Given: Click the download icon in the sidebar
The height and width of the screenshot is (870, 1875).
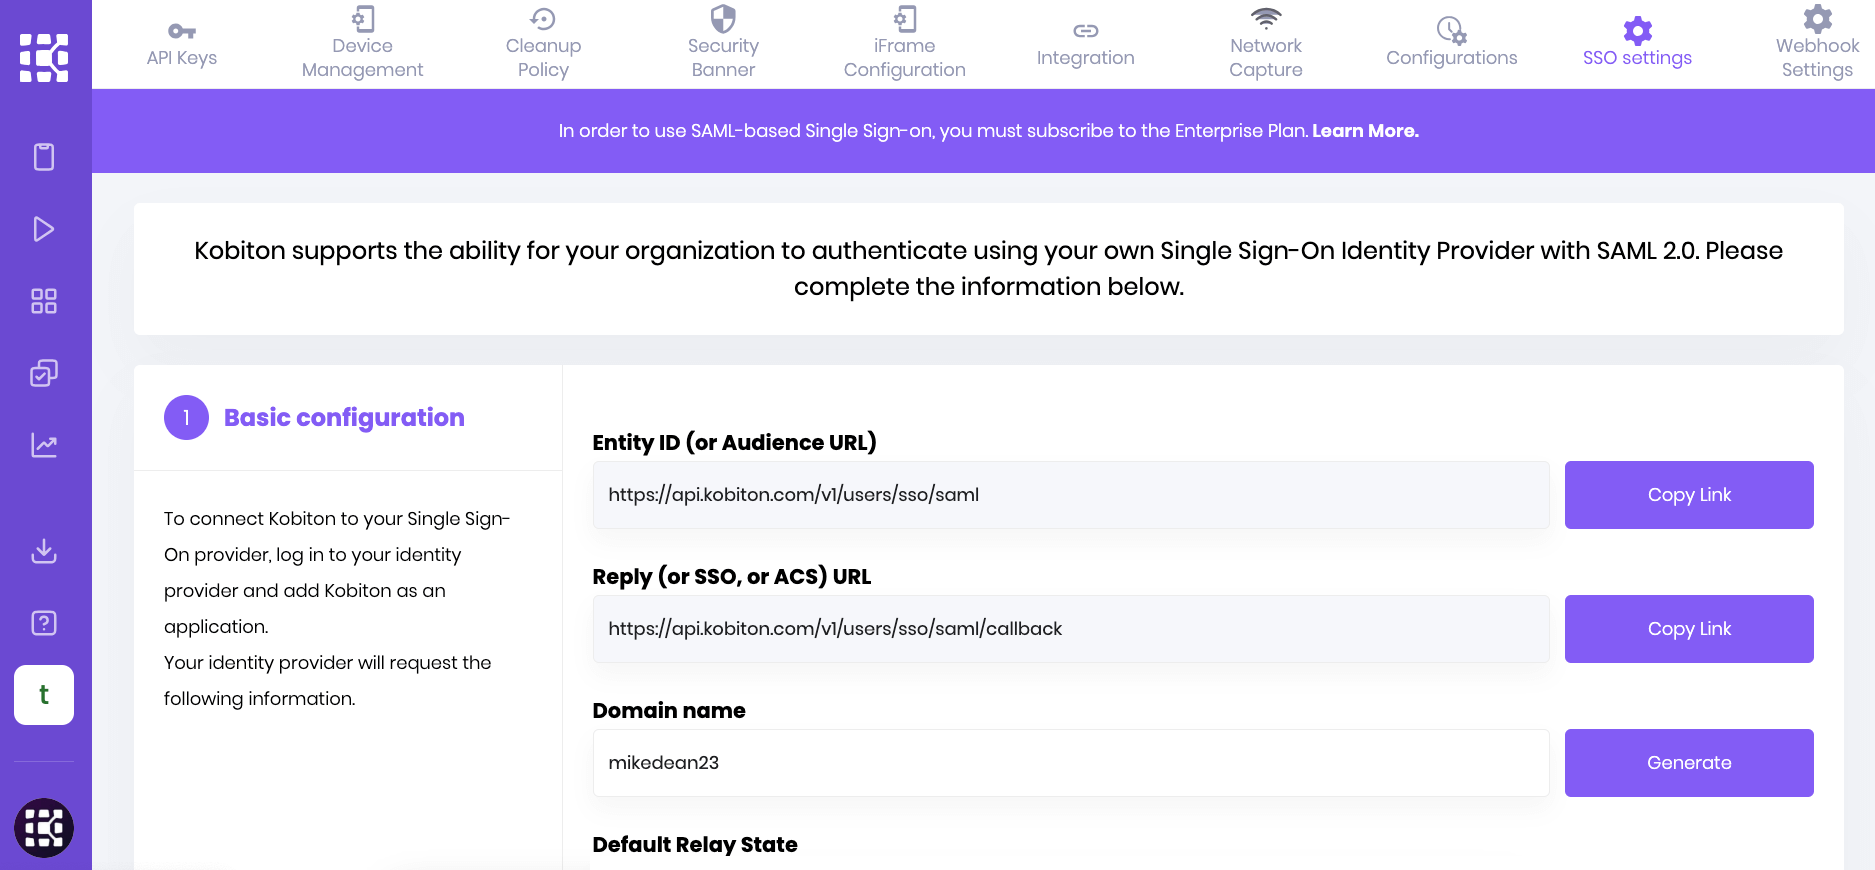Looking at the screenshot, I should pyautogui.click(x=44, y=551).
